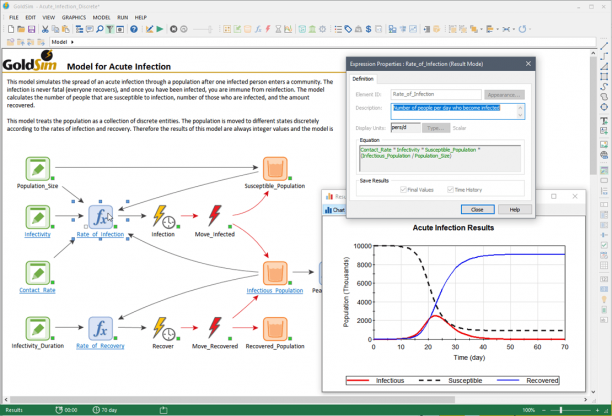Select the Population_Size data element
Viewport: 612px width, 416px height.
pos(38,169)
